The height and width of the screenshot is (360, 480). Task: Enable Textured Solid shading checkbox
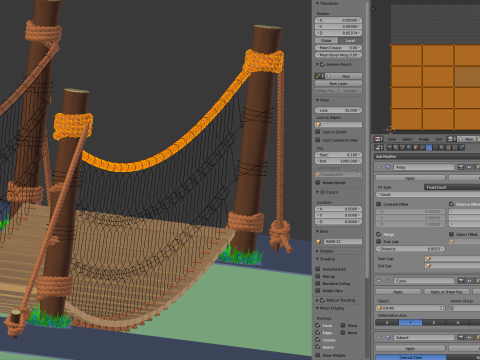(318, 269)
